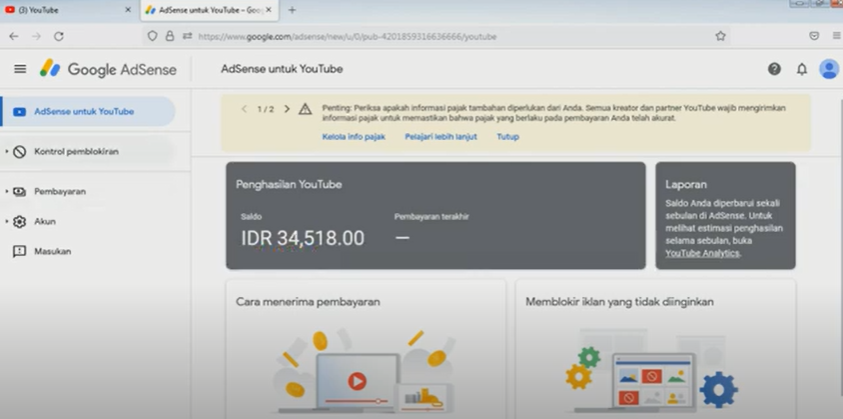Click the permissions icon beside the padlock
Image resolution: width=843 pixels, height=419 pixels.
click(187, 36)
